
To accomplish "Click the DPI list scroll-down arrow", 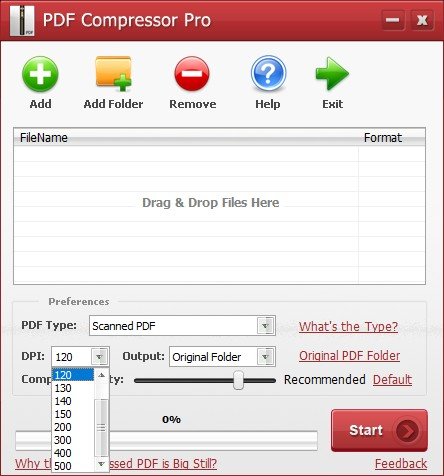I will pyautogui.click(x=102, y=464).
